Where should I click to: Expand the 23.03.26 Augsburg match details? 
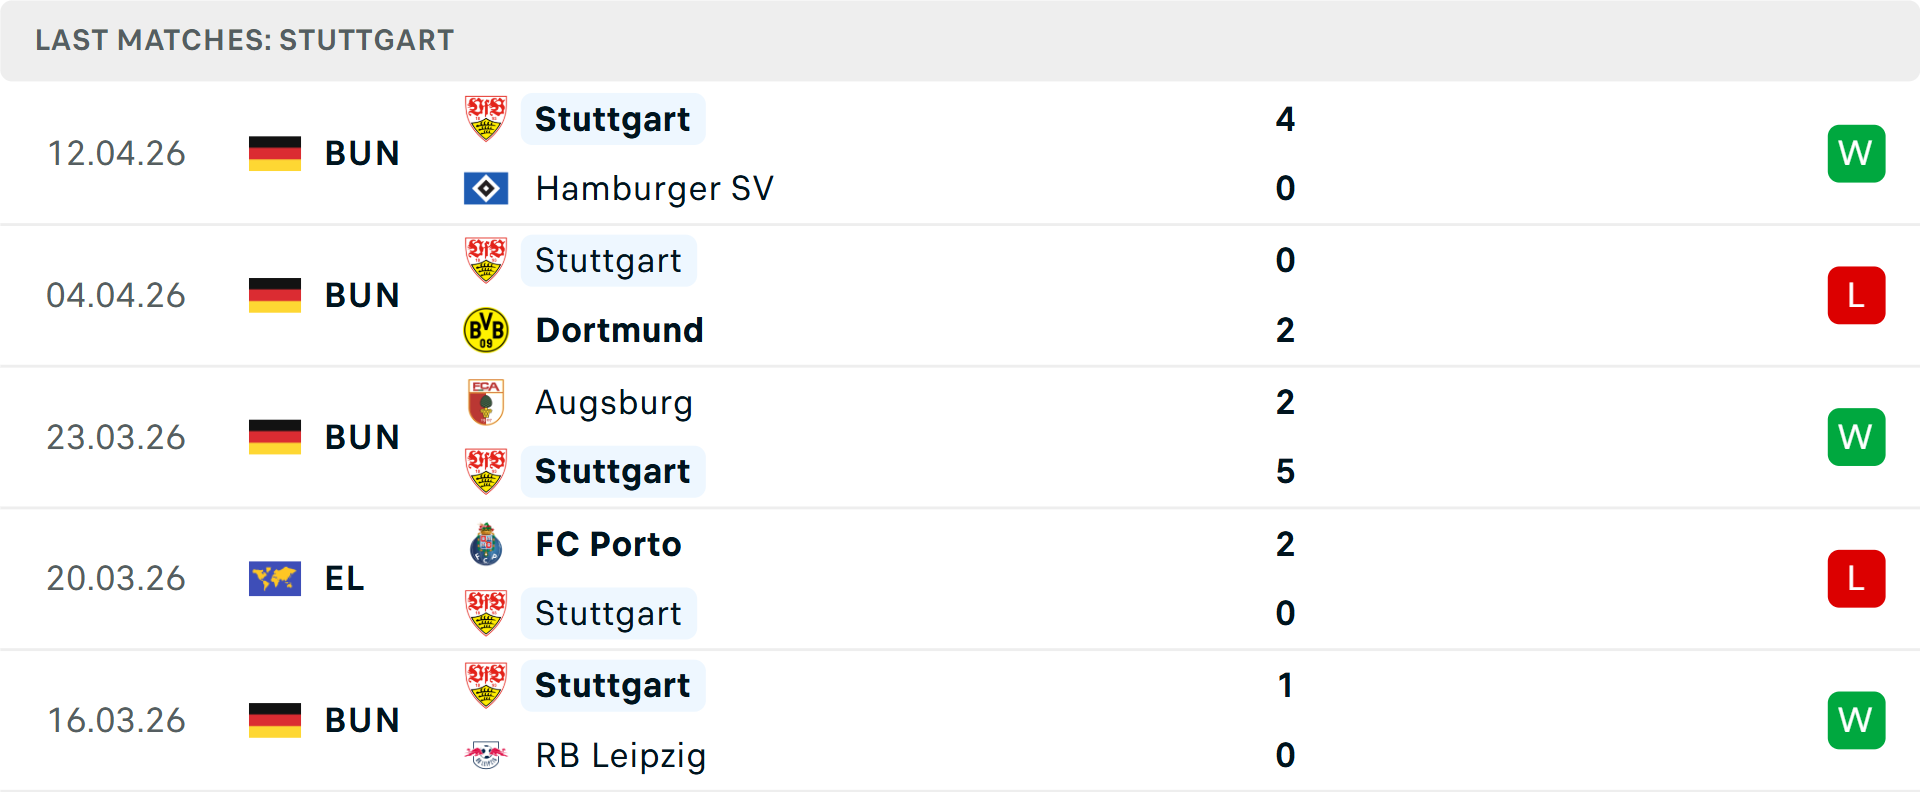pos(960,437)
